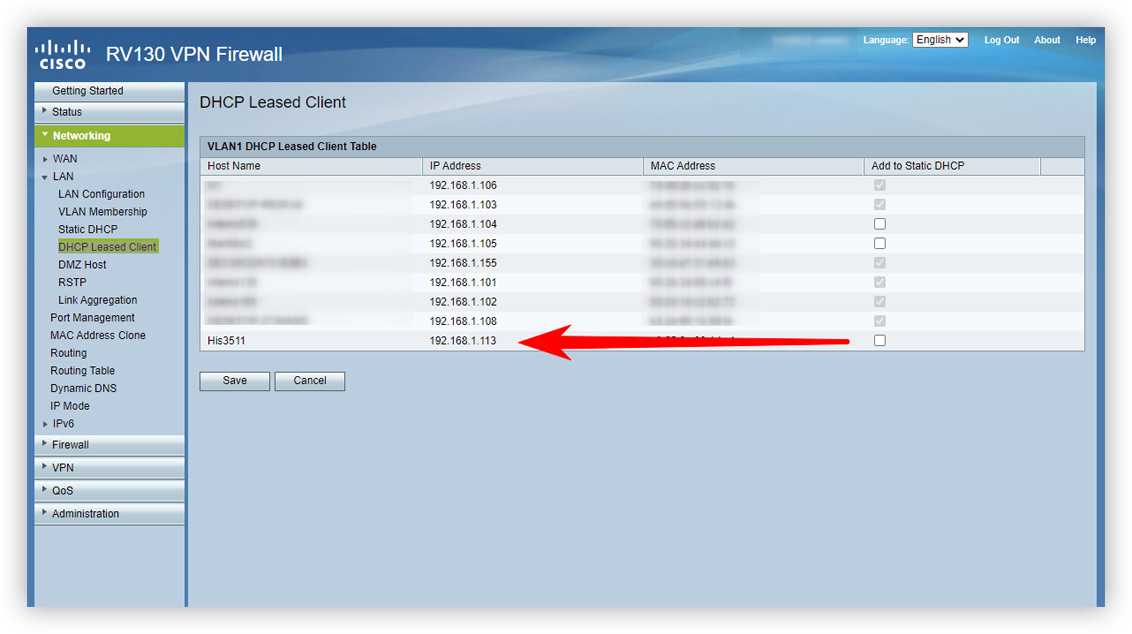Image resolution: width=1132 pixels, height=634 pixels.
Task: Select DHCP Leased Client menu item
Action: (x=107, y=247)
